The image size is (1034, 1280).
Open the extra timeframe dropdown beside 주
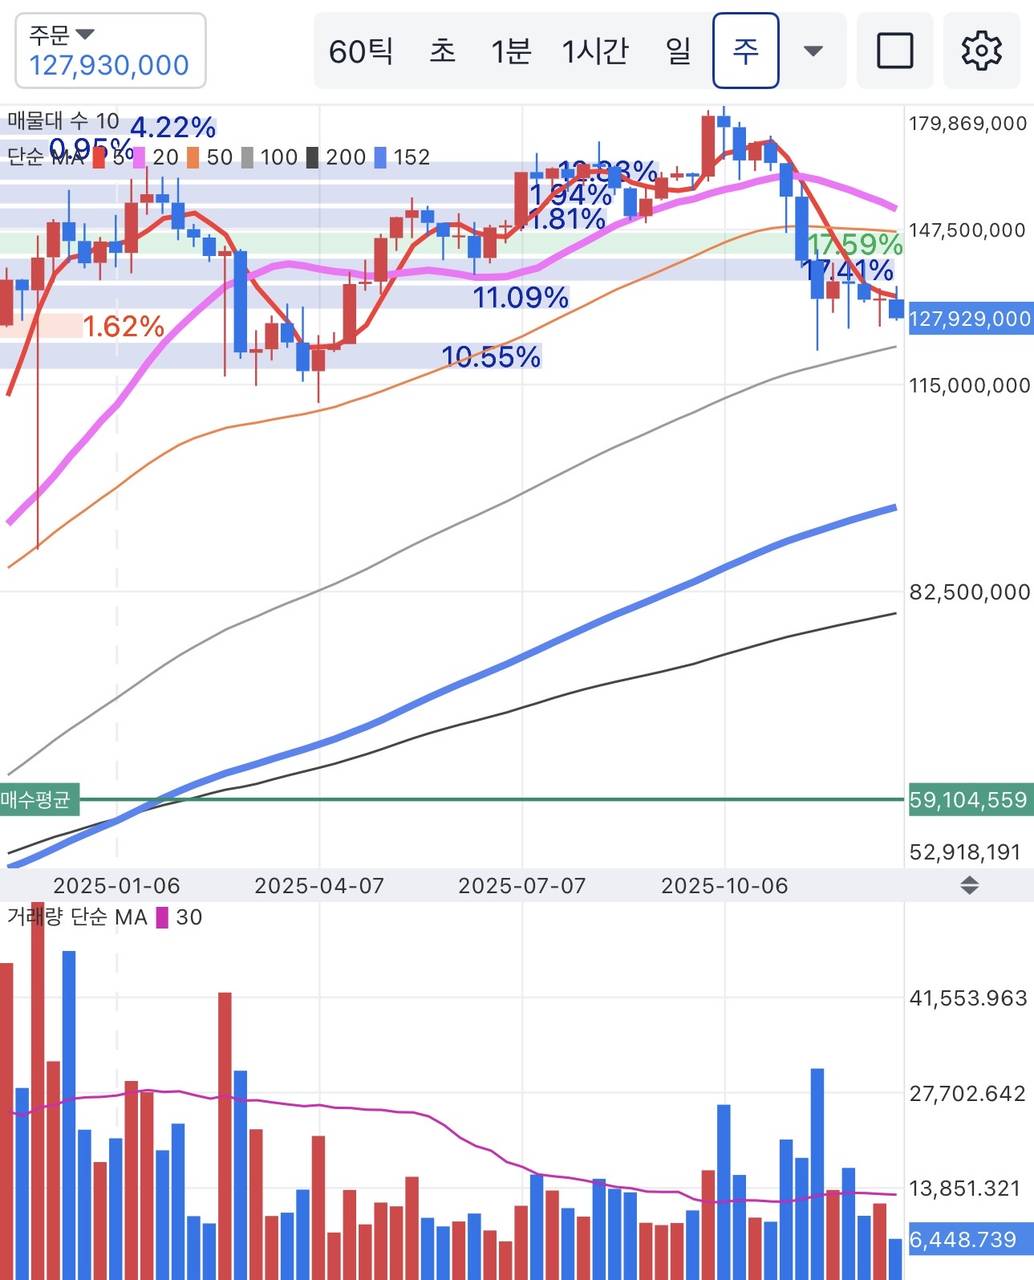pyautogui.click(x=815, y=50)
